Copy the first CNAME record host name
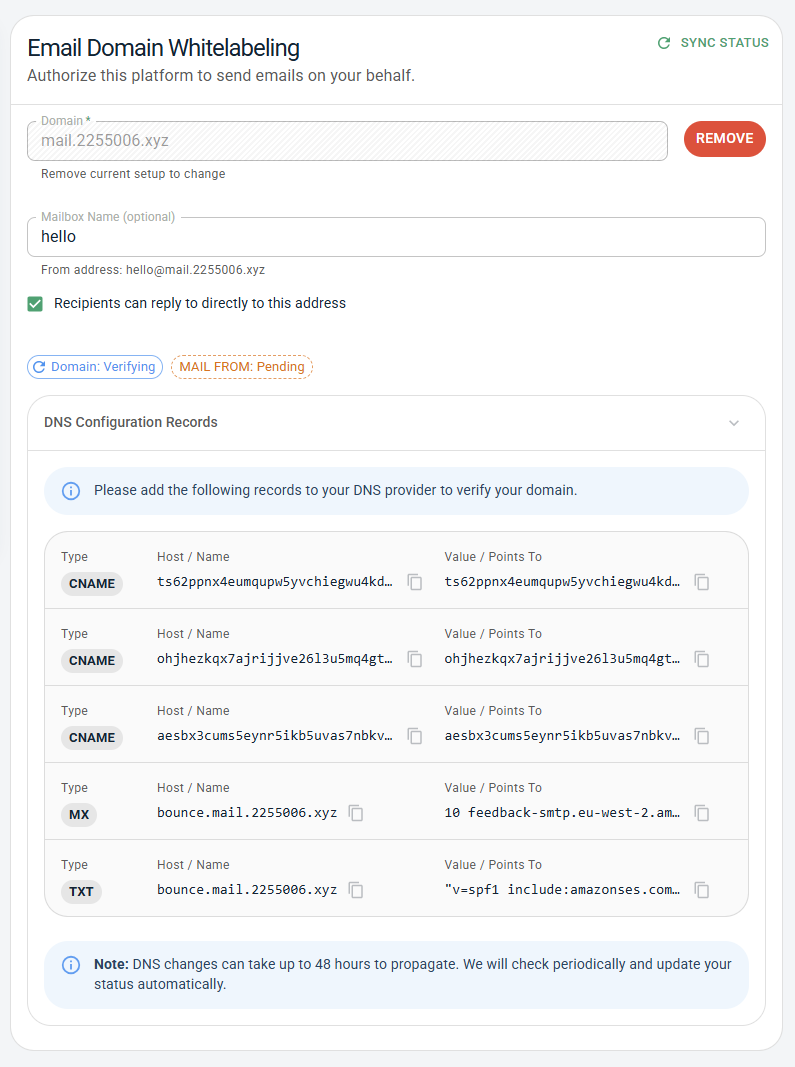 (415, 582)
